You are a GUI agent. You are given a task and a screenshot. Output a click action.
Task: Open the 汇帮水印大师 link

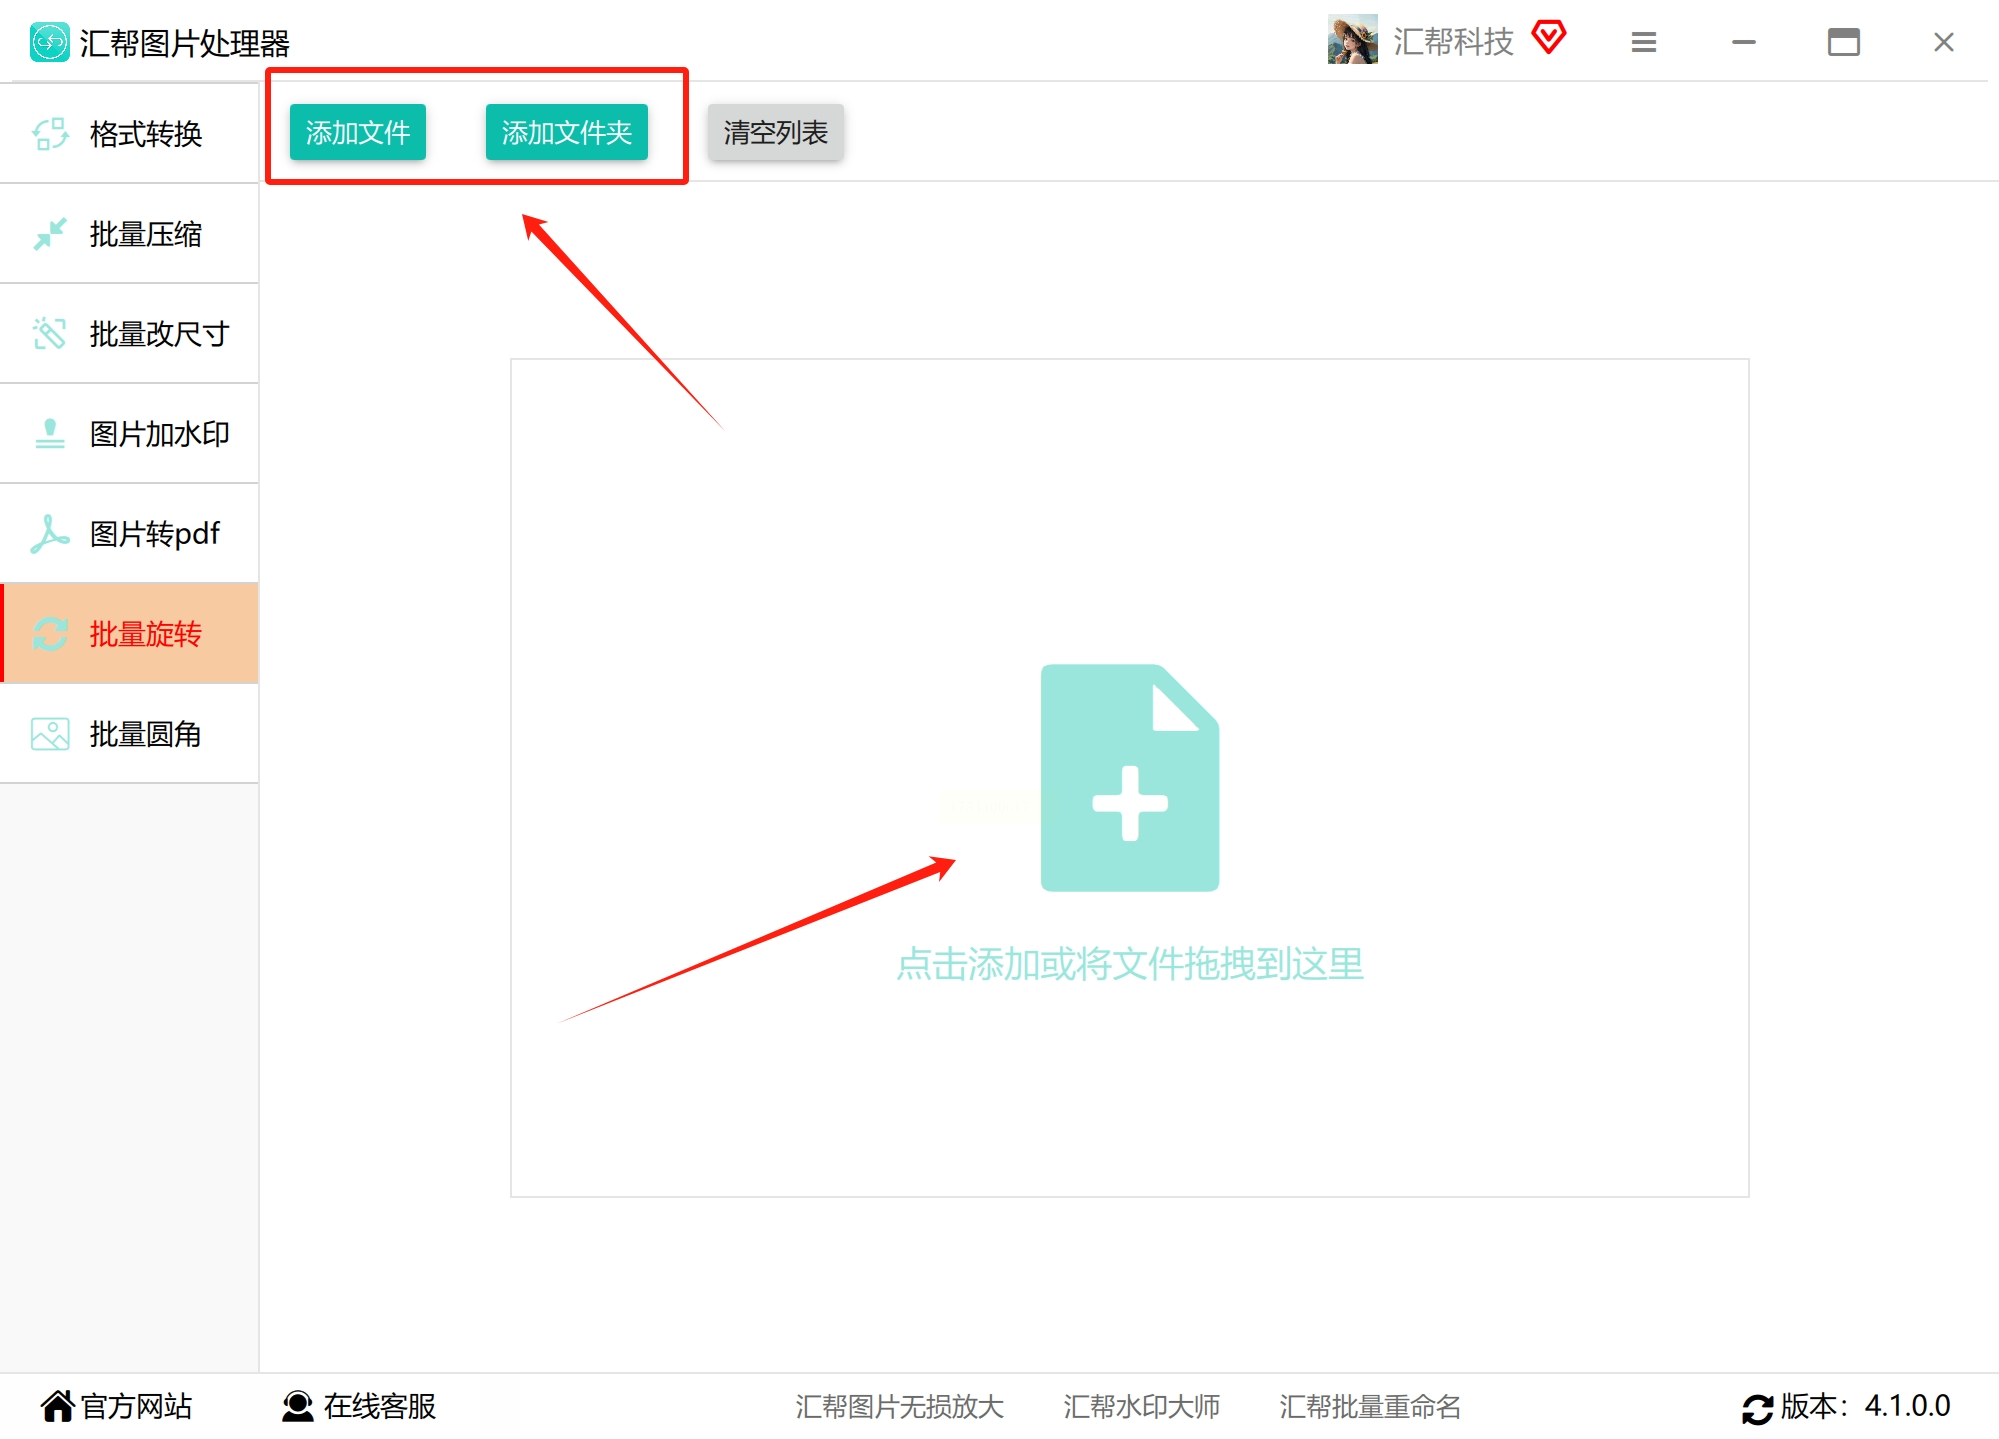pyautogui.click(x=1141, y=1406)
